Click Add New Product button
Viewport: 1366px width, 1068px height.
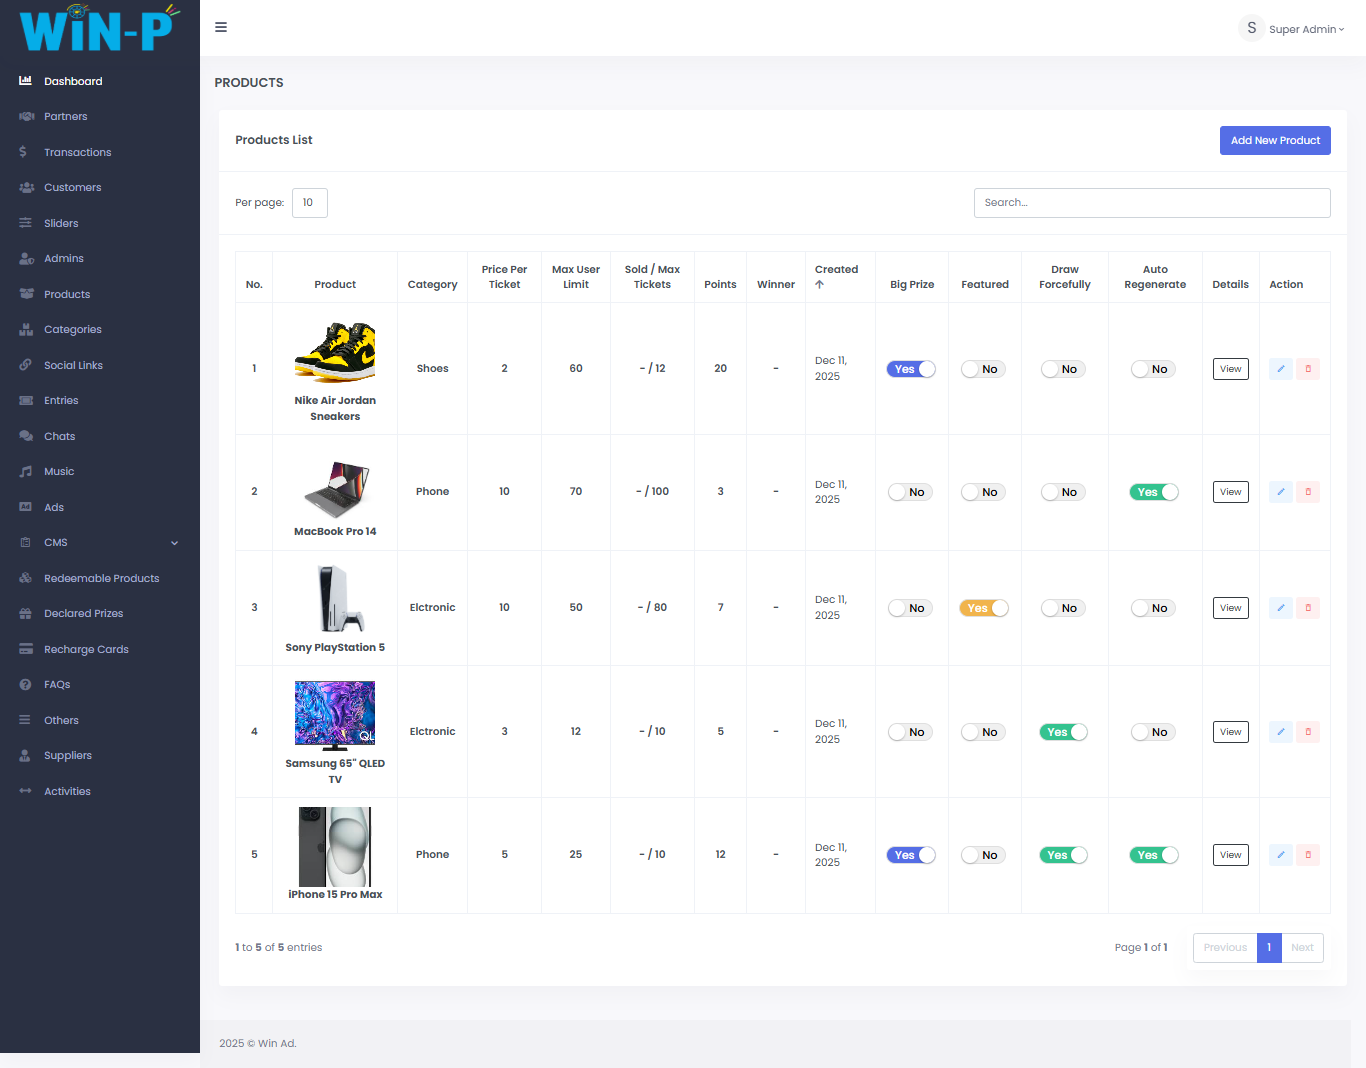(1275, 140)
